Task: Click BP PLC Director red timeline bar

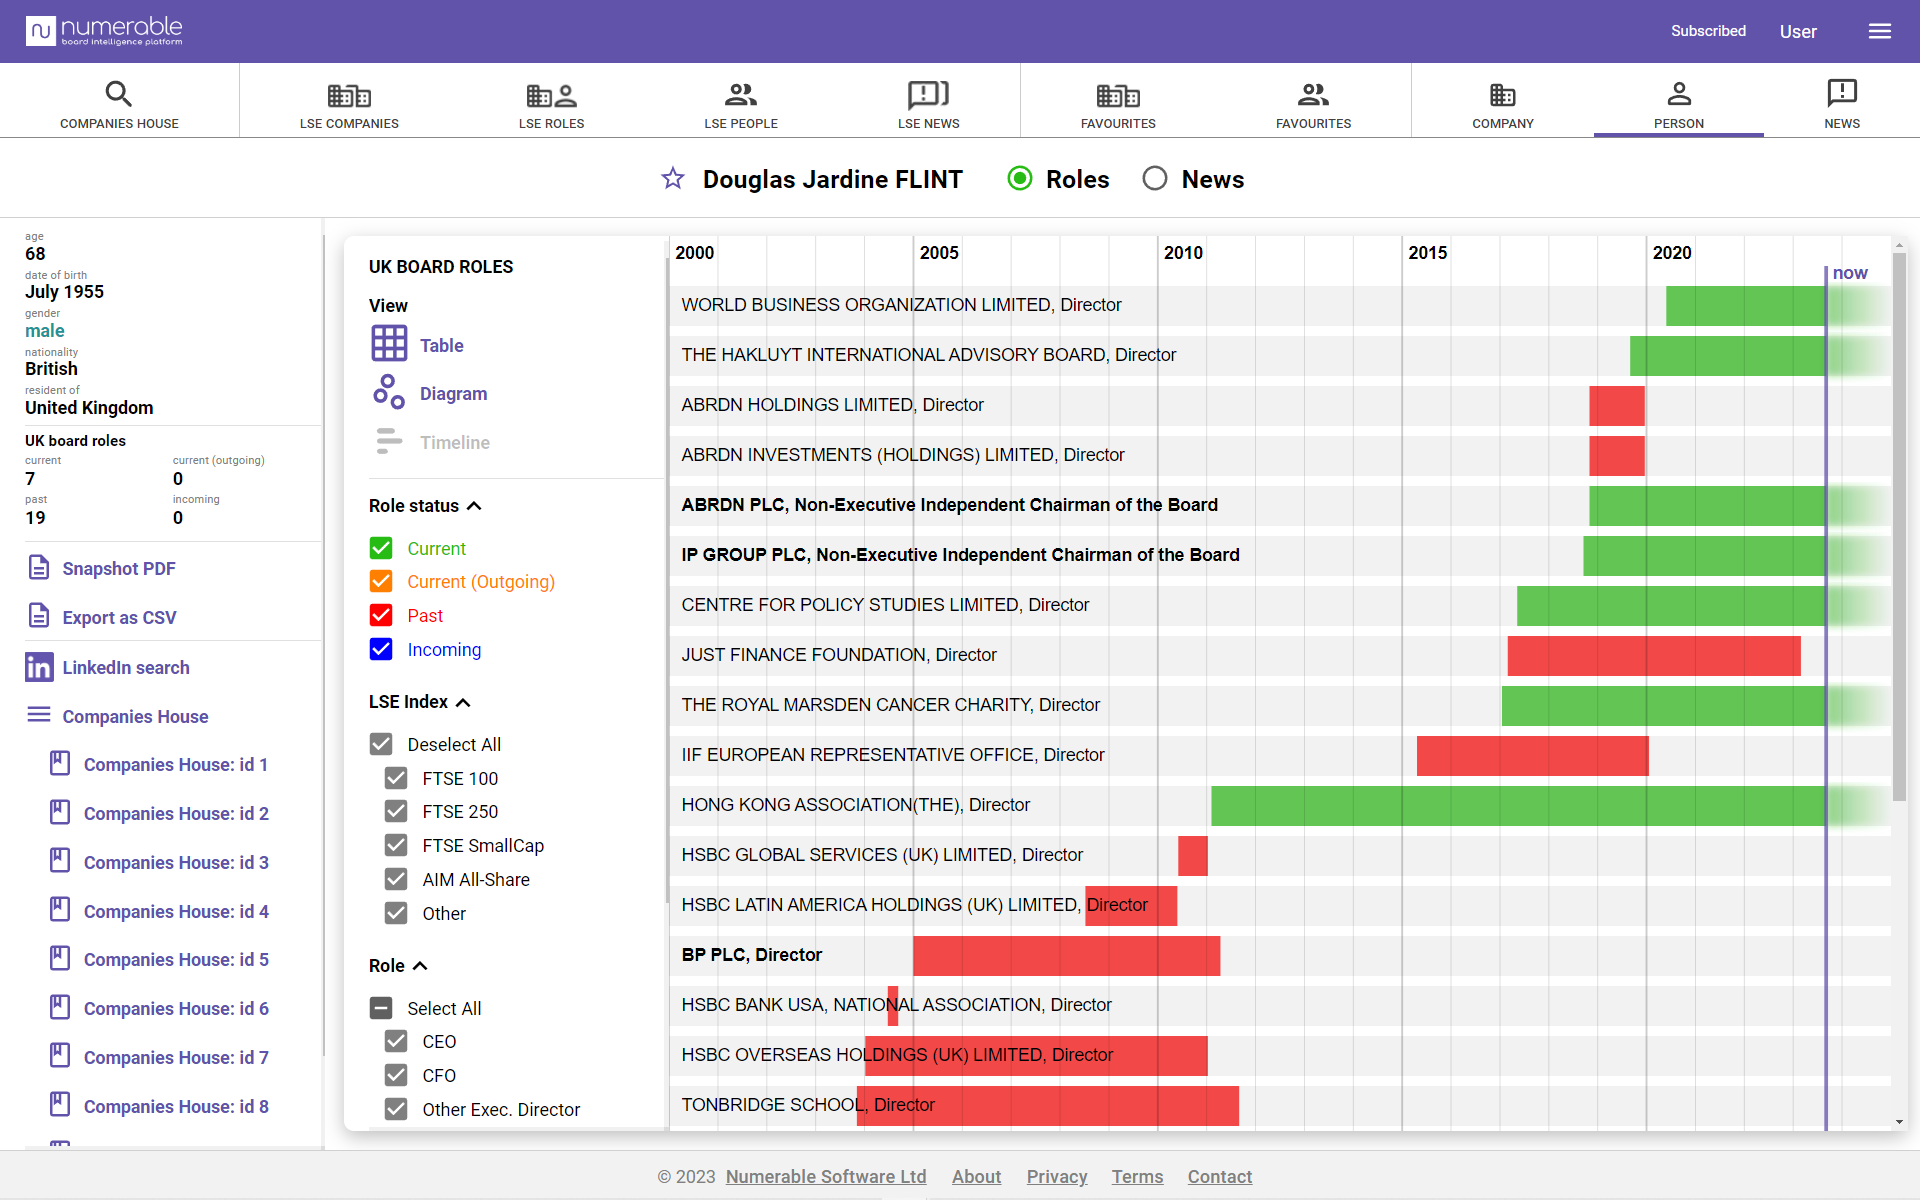Action: (x=1066, y=955)
